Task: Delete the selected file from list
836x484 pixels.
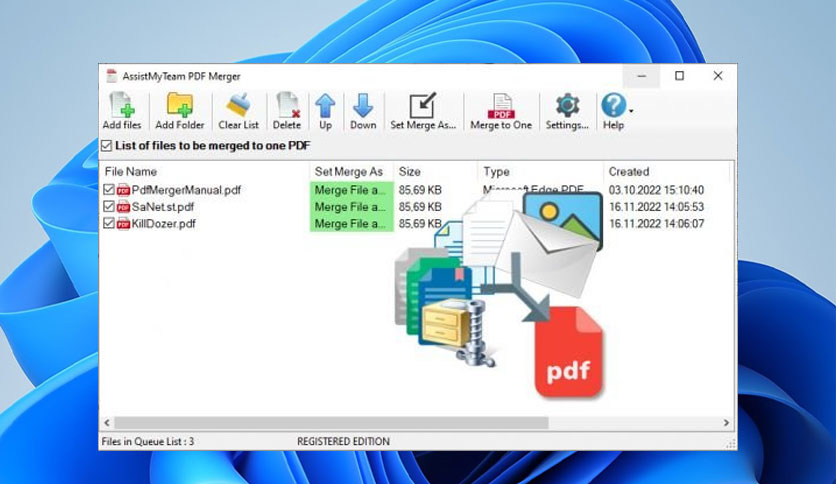Action: click(x=287, y=111)
